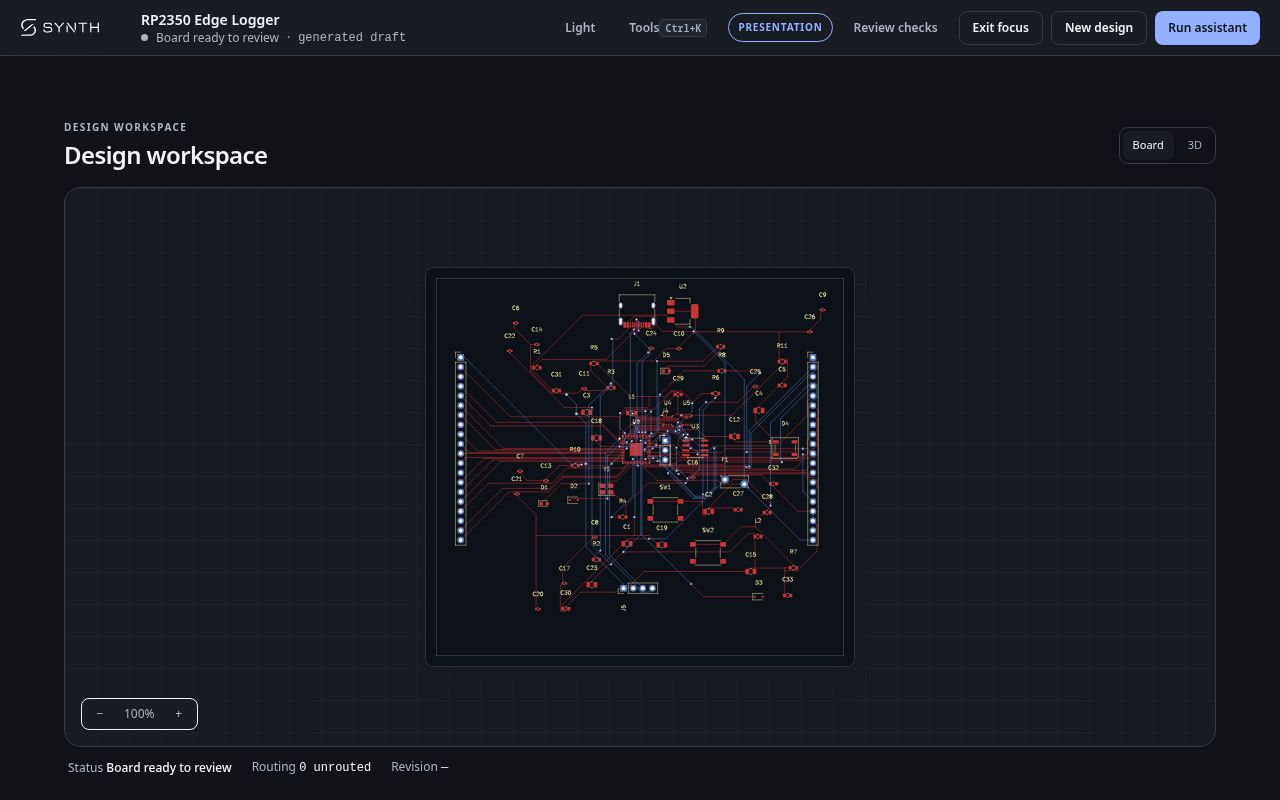Viewport: 1280px width, 800px height.
Task: Select the left edge pin header
Action: pos(461,448)
